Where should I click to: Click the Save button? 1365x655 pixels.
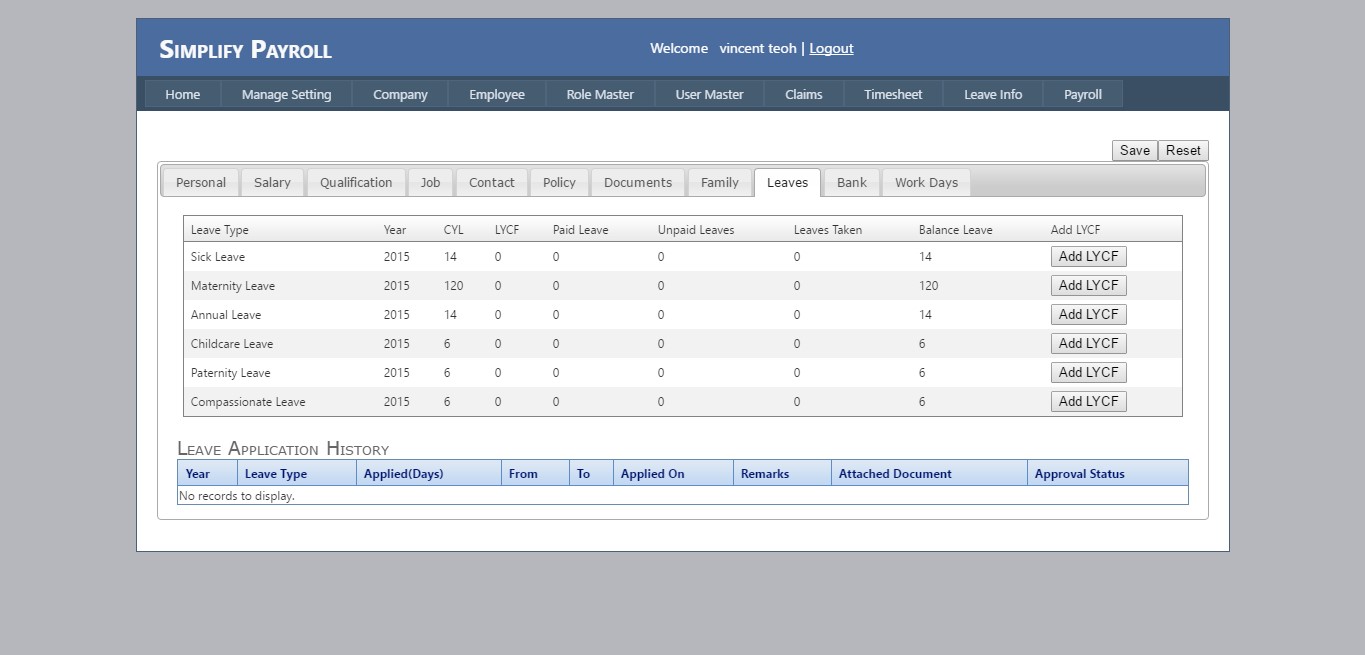click(1134, 151)
